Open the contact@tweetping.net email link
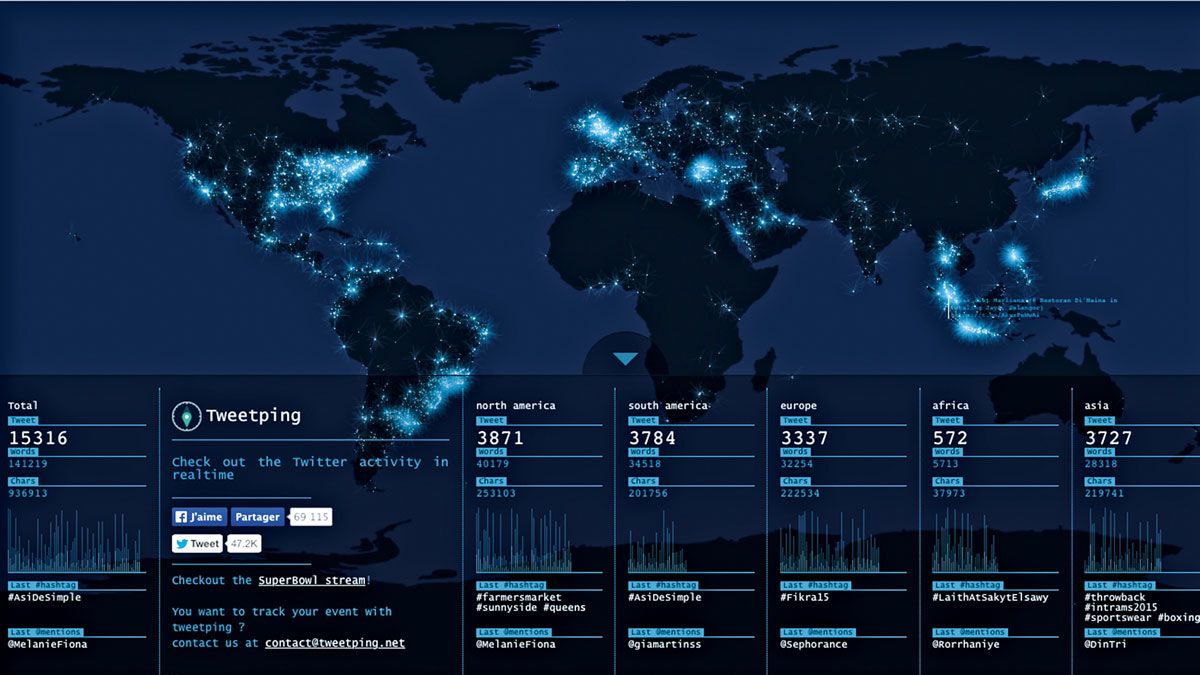This screenshot has width=1200, height=675. [335, 643]
